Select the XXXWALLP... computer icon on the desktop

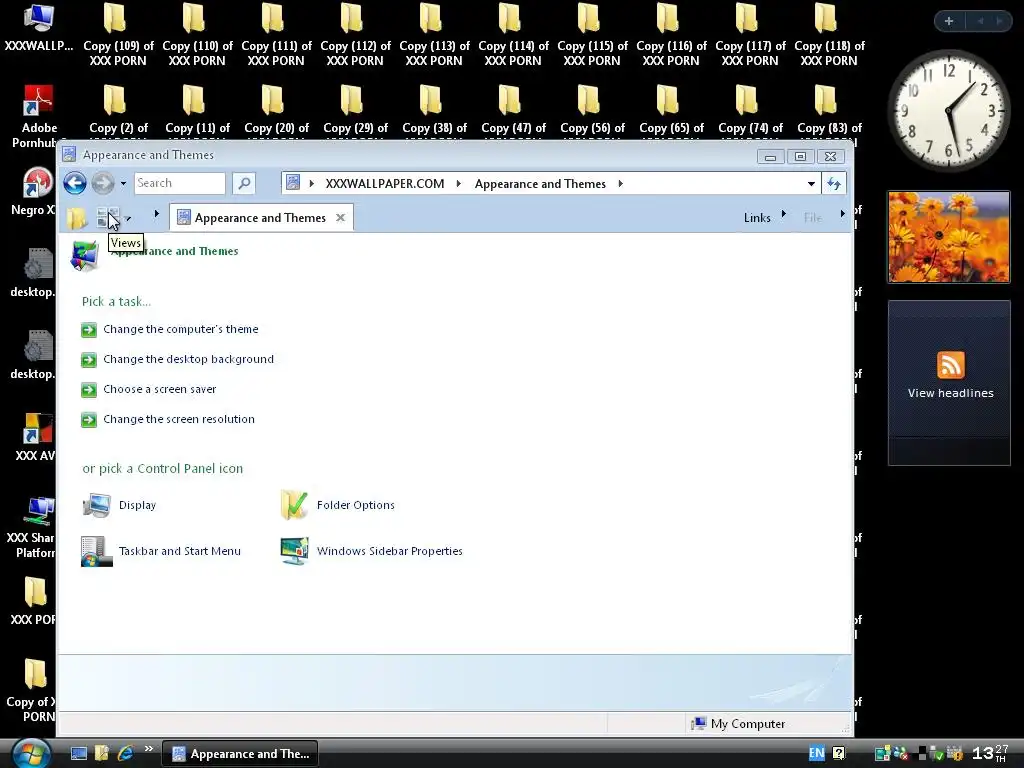point(39,29)
